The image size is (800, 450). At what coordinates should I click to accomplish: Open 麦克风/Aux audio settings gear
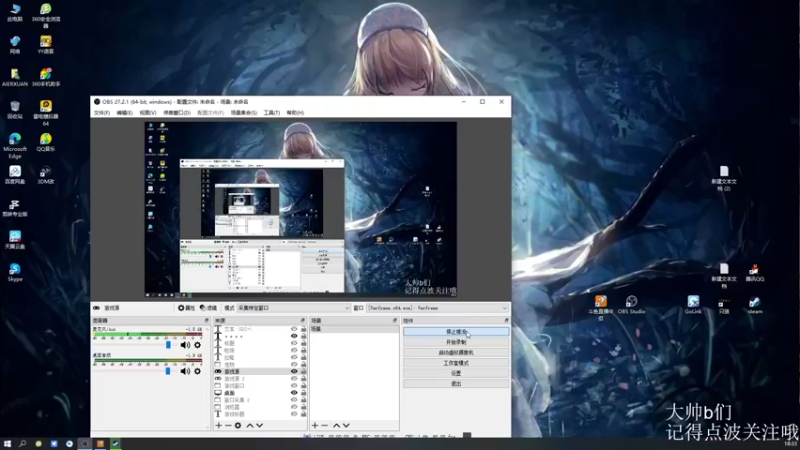(197, 345)
